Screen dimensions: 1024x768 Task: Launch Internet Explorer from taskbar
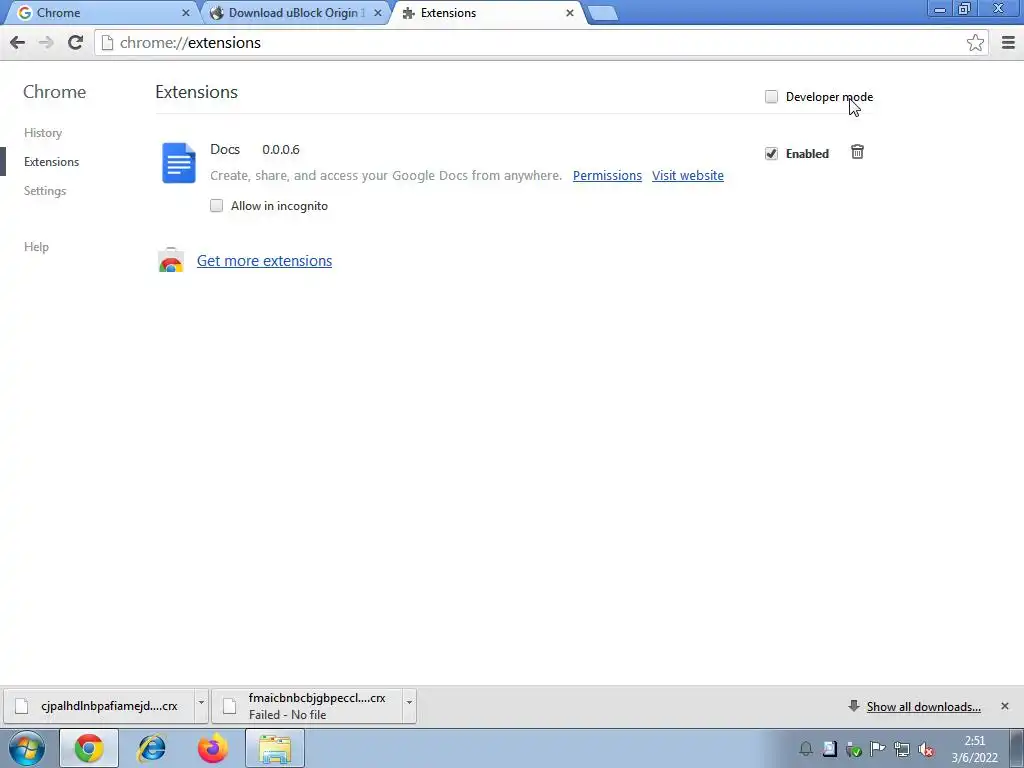tap(151, 748)
